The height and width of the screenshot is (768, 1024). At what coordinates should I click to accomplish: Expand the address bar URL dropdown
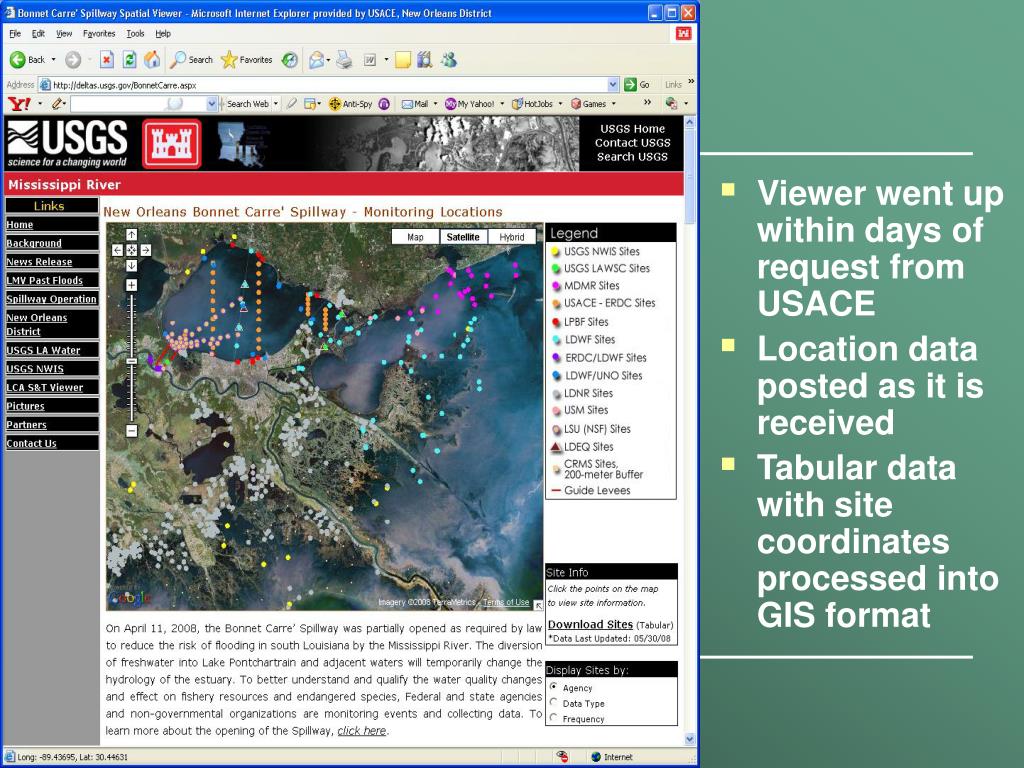(613, 85)
